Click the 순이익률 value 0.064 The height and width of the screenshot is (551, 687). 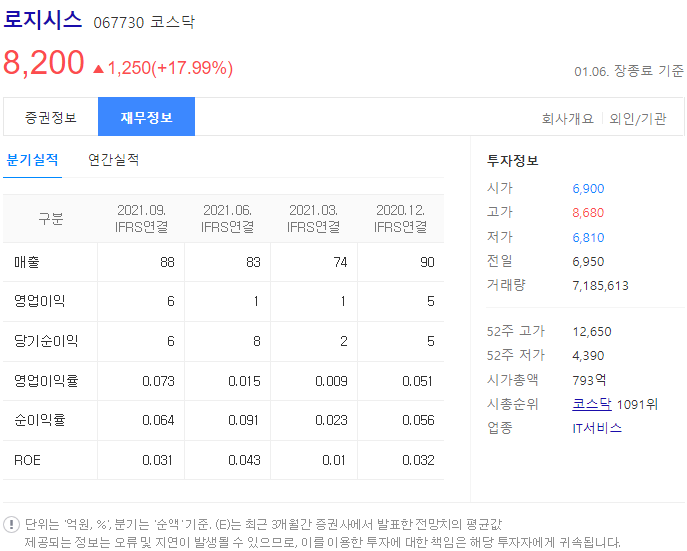pyautogui.click(x=158, y=420)
